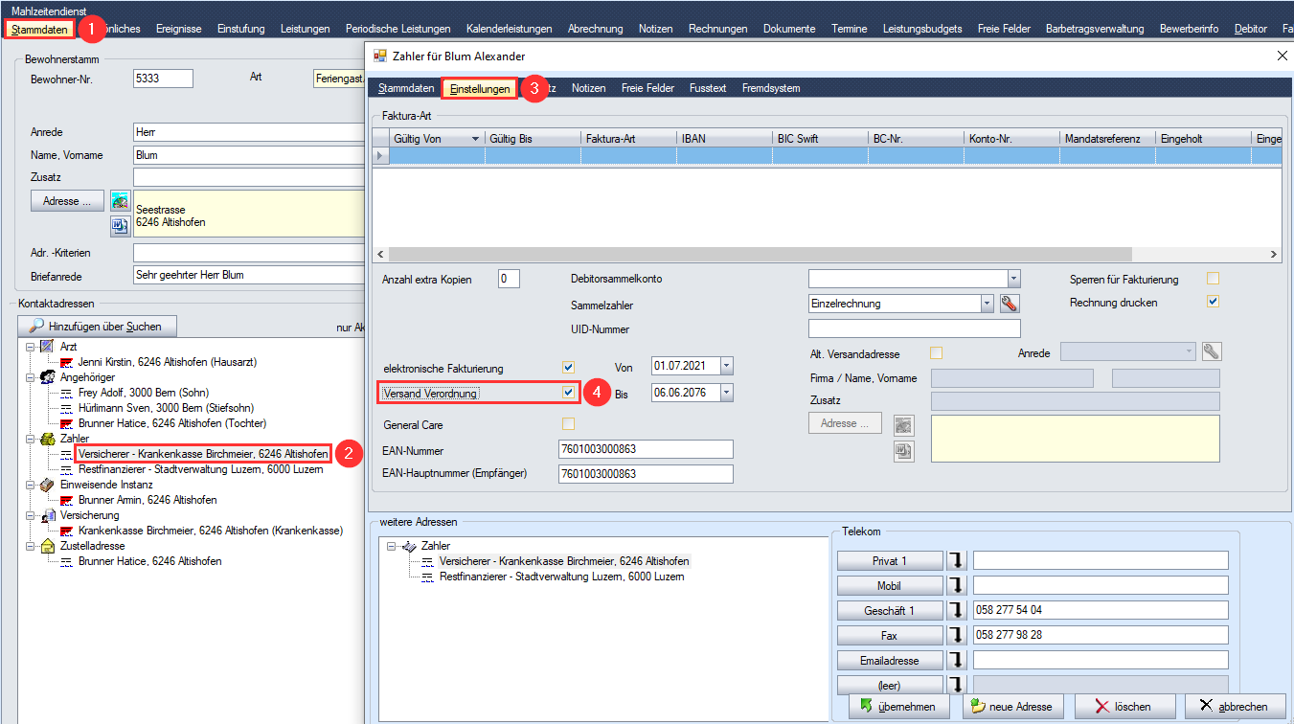Viewport: 1294px width, 724px height.
Task: Open Freie Felder tab in Zahler dialog
Action: pos(647,88)
